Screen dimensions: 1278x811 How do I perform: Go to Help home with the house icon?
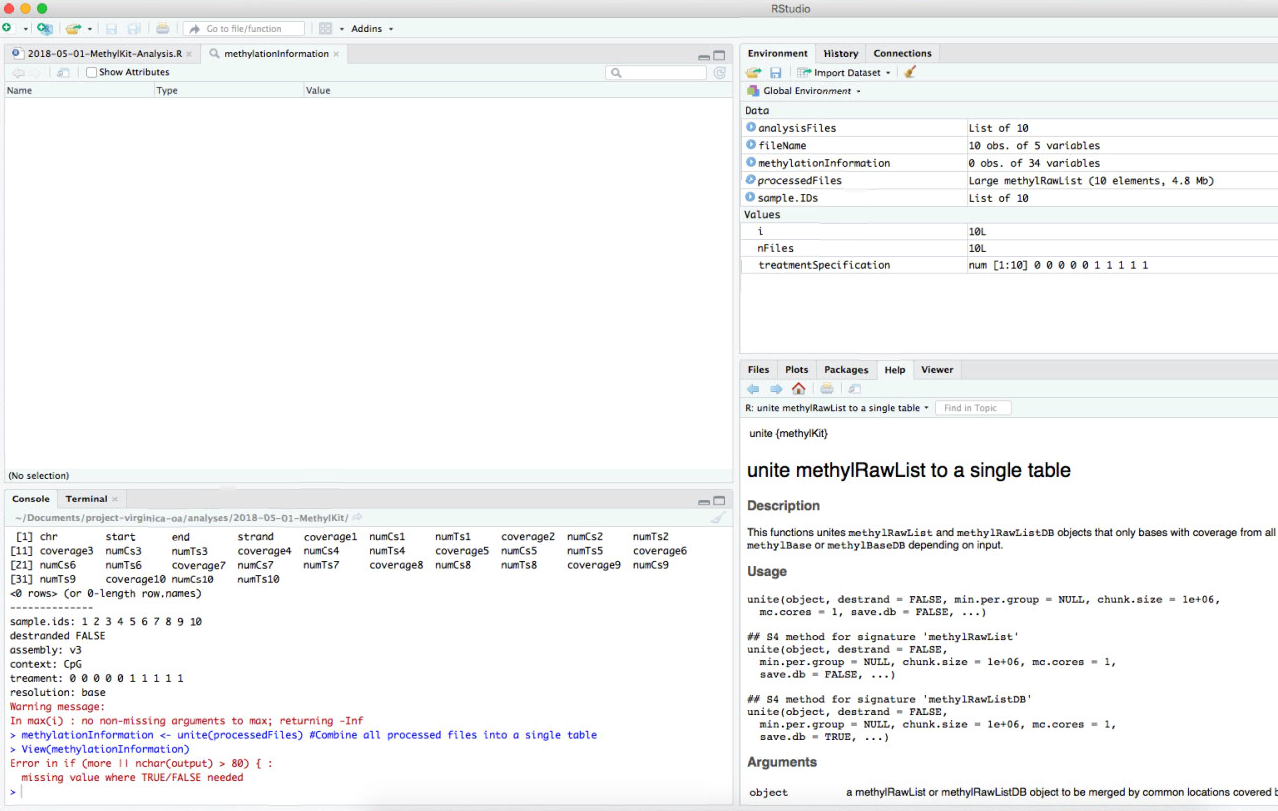(x=799, y=388)
